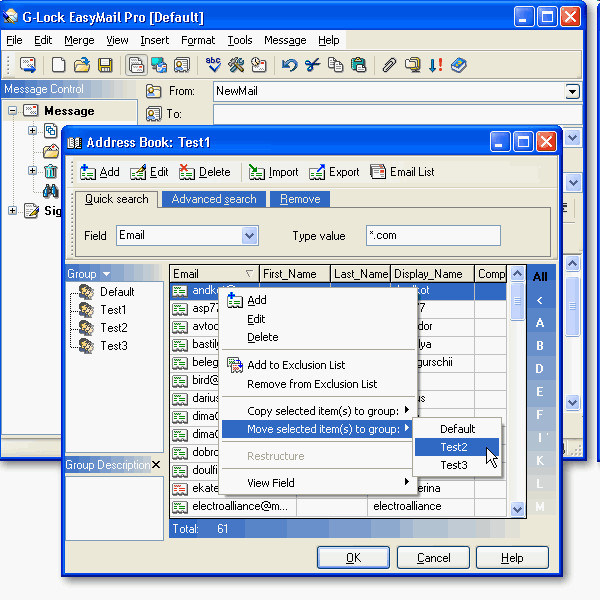Open the scheduler clock toolbar icon
Viewport: 600px width, 600px height.
(259, 65)
